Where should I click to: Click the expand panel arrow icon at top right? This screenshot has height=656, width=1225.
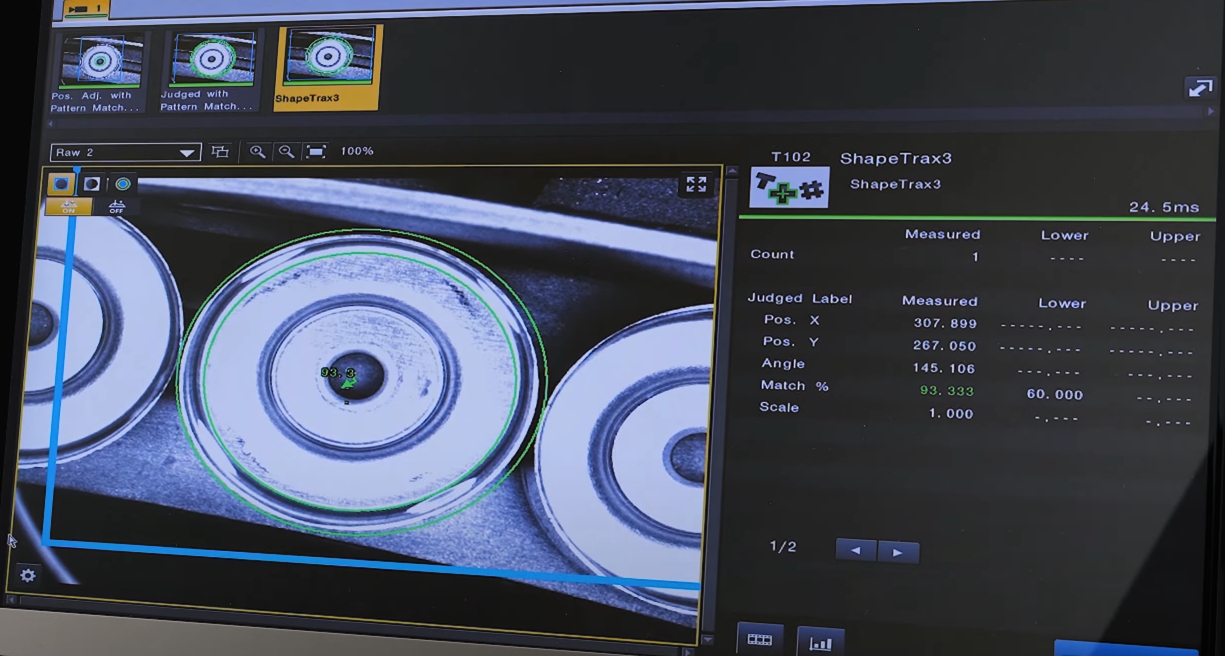point(1199,88)
